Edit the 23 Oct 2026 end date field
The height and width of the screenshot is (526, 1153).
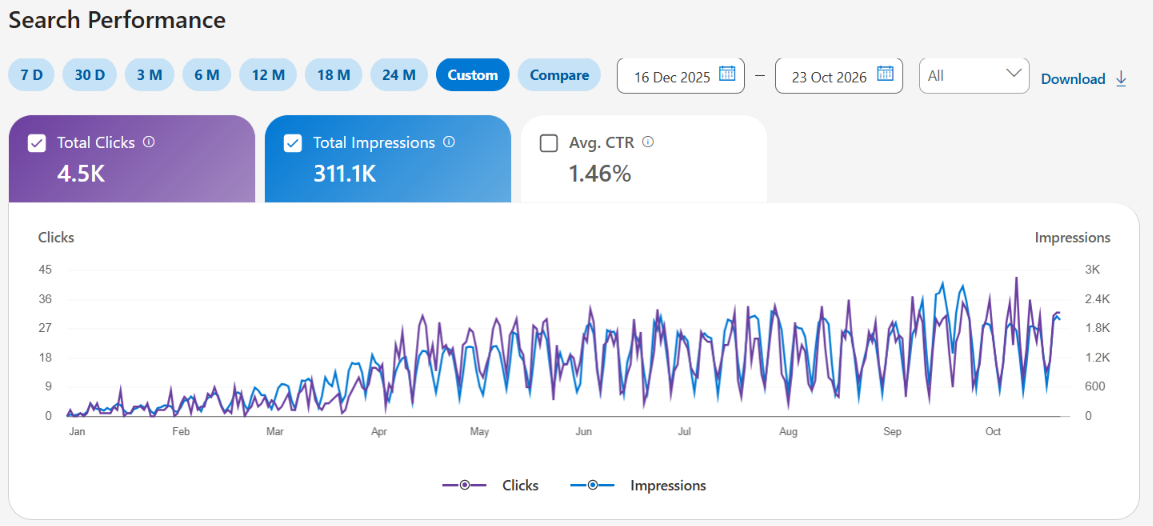[839, 76]
